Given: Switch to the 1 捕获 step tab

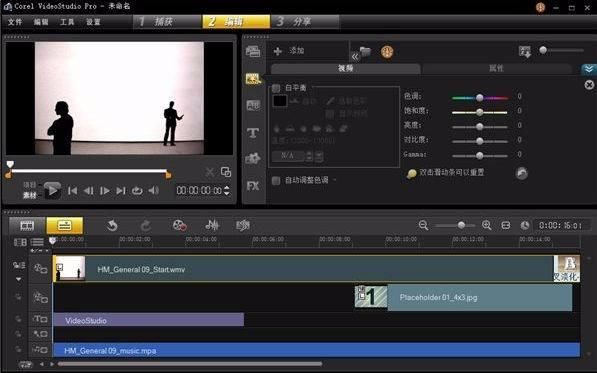Looking at the screenshot, I should (x=167, y=22).
